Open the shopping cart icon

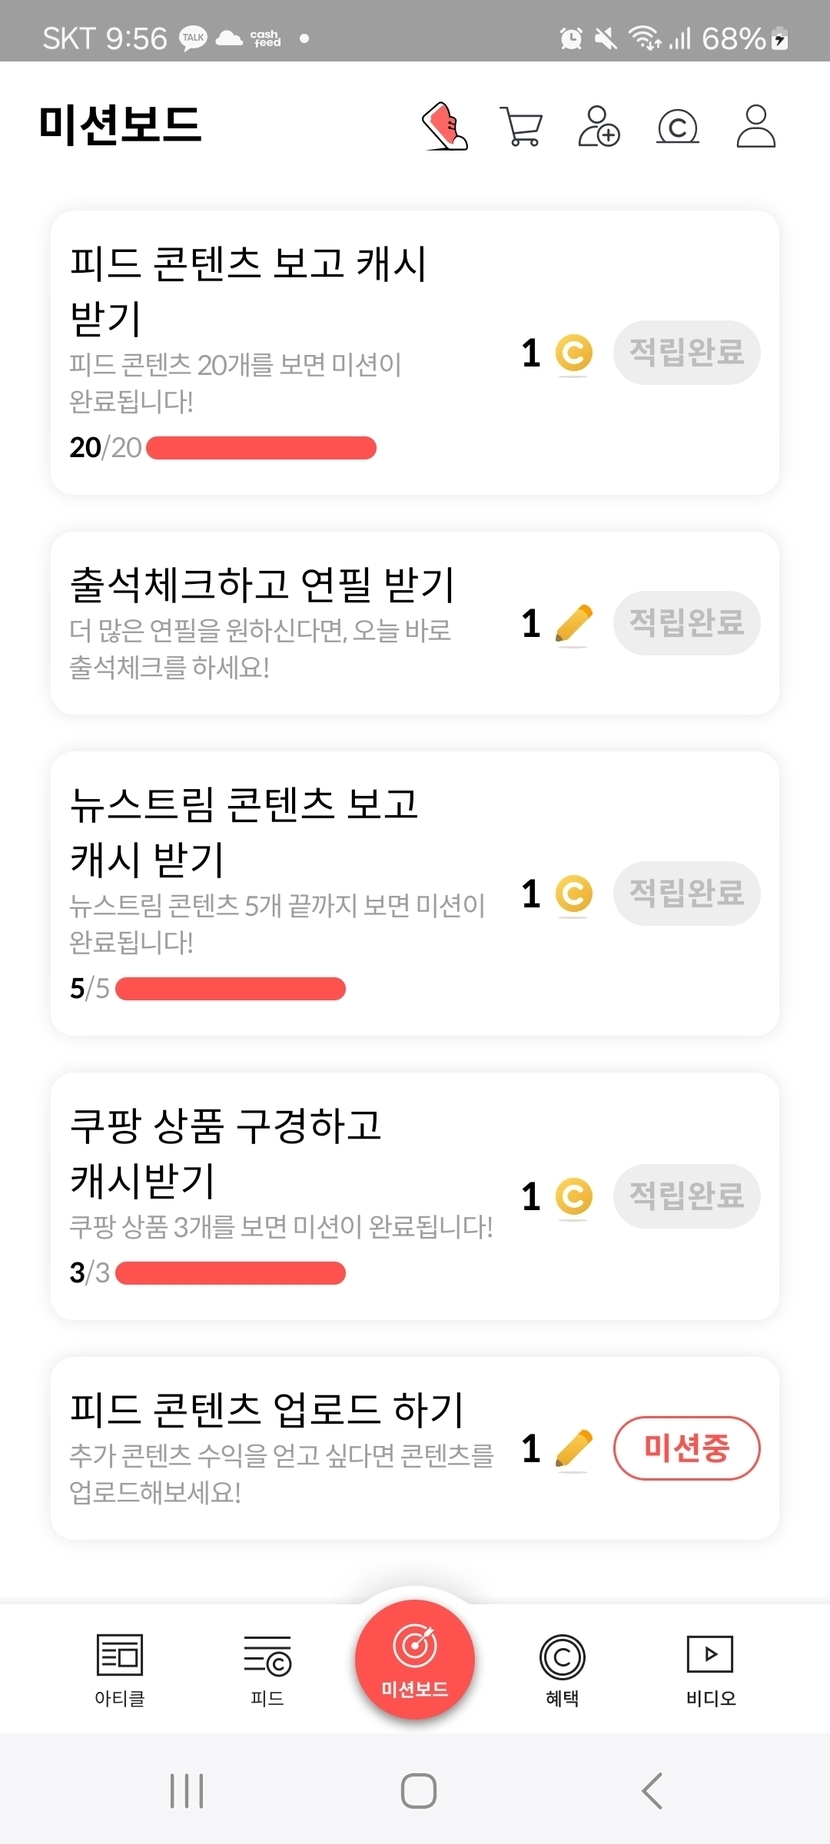point(521,127)
